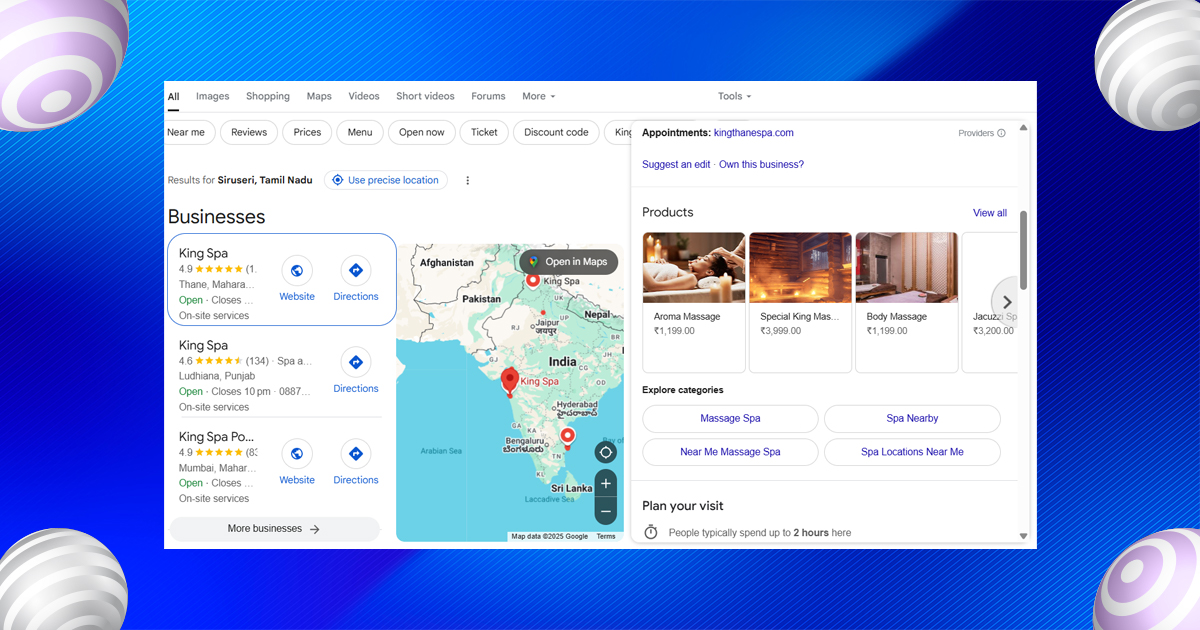This screenshot has height=630, width=1200.
Task: Switch to the Videos tab
Action: pos(364,96)
